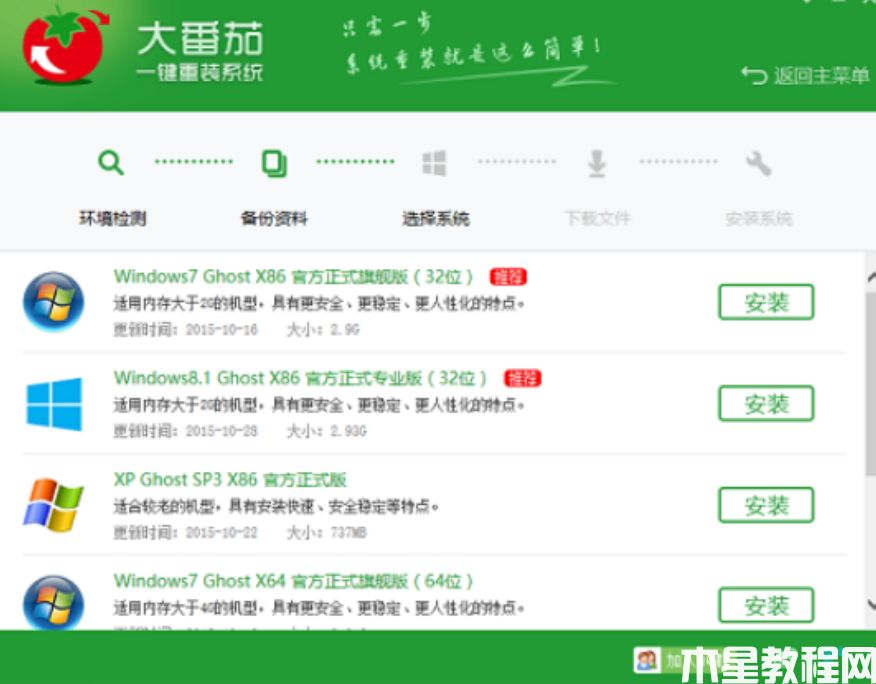Select the magnifier environment-detection step icon
Screen dimensions: 876x684
[x=111, y=163]
